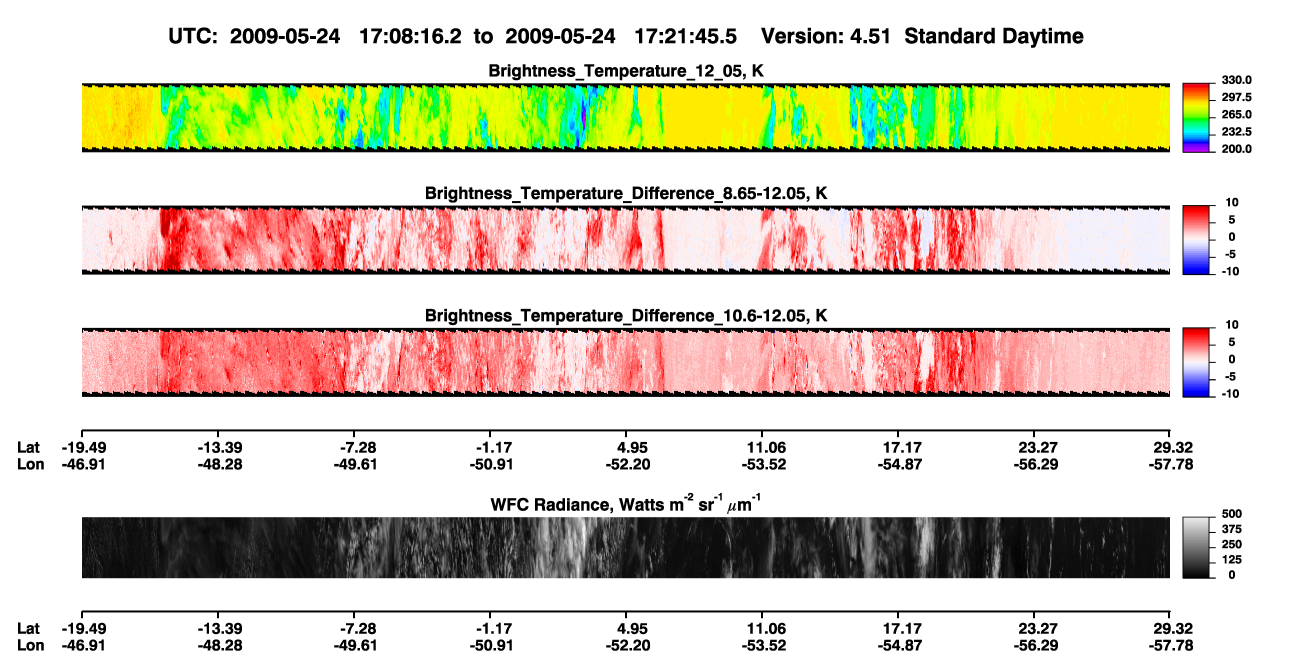Click the red-blue colorbar of the 8.65-12.05 panel
The width and height of the screenshot is (1300, 667).
(1195, 240)
